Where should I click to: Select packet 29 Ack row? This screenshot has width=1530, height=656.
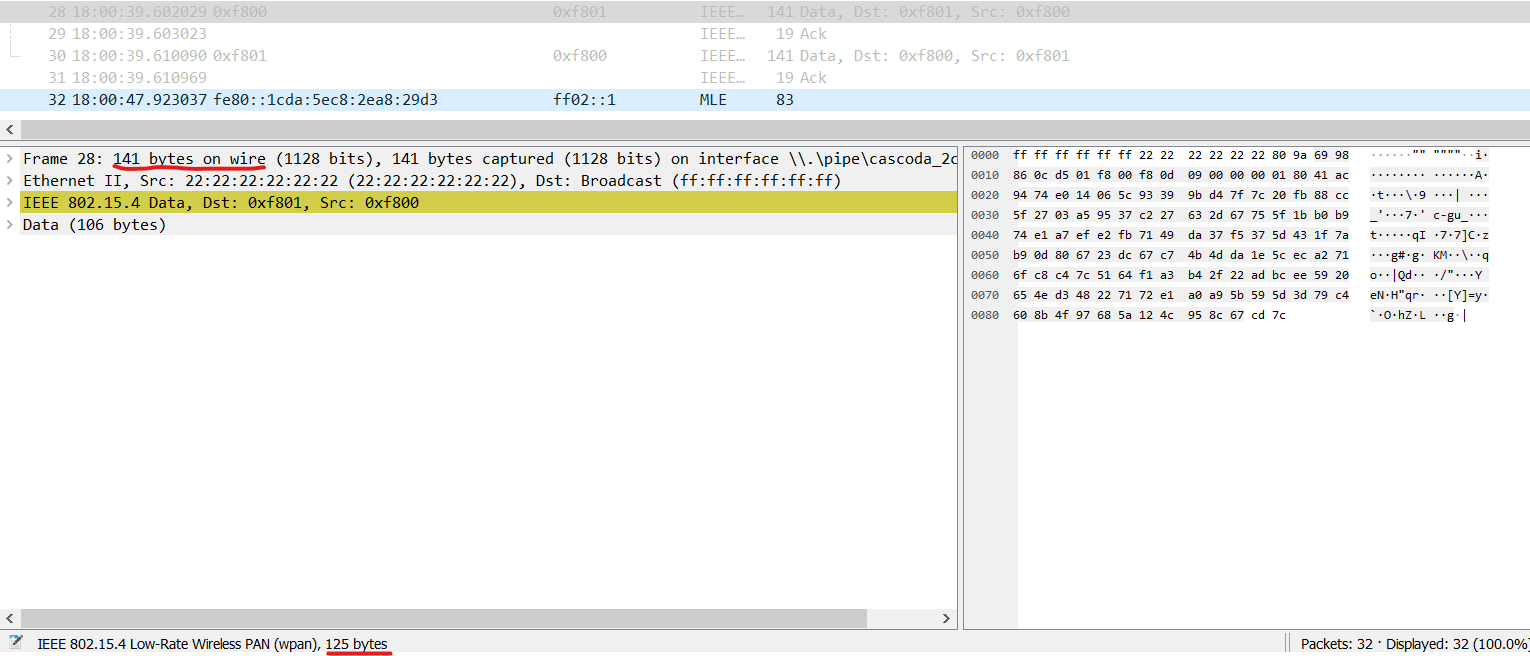(x=765, y=34)
